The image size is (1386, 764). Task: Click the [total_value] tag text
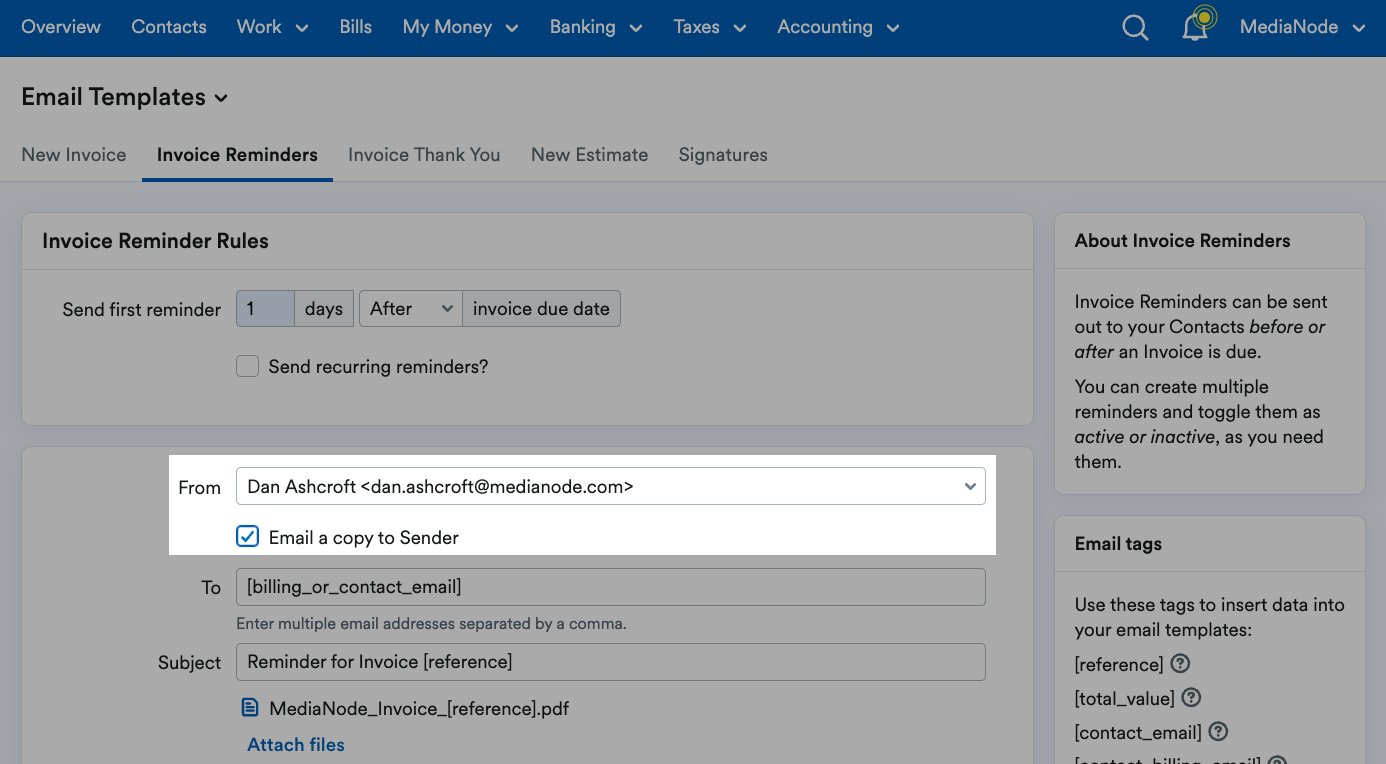(x=1125, y=699)
